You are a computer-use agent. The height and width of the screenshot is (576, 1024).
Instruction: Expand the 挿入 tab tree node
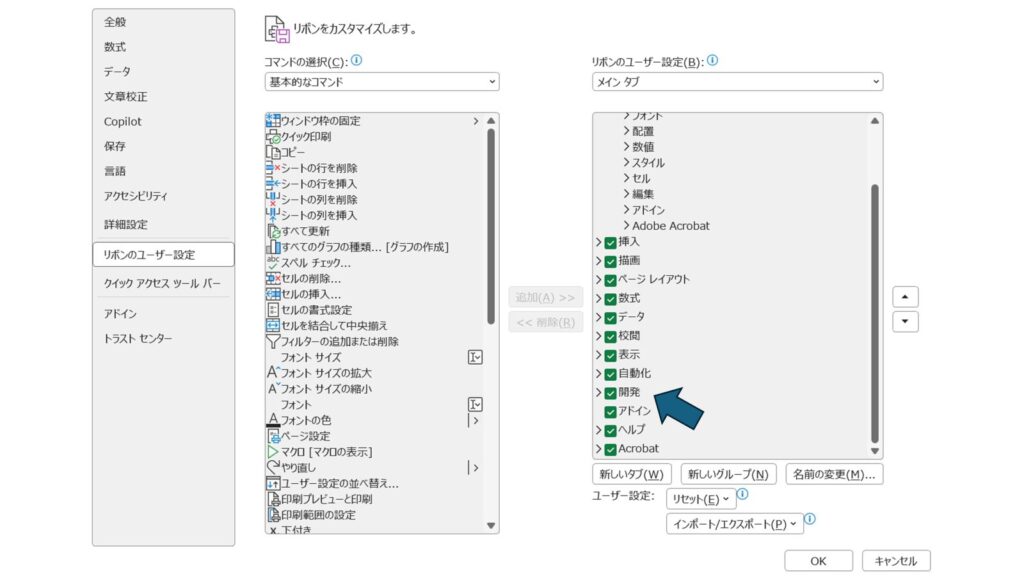[x=599, y=242]
